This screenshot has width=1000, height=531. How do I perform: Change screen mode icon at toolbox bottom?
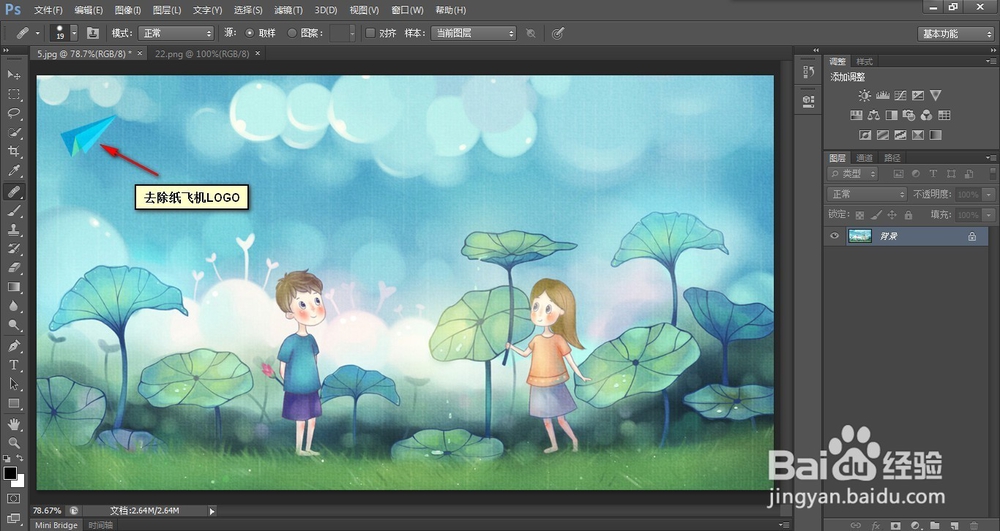click(x=13, y=519)
